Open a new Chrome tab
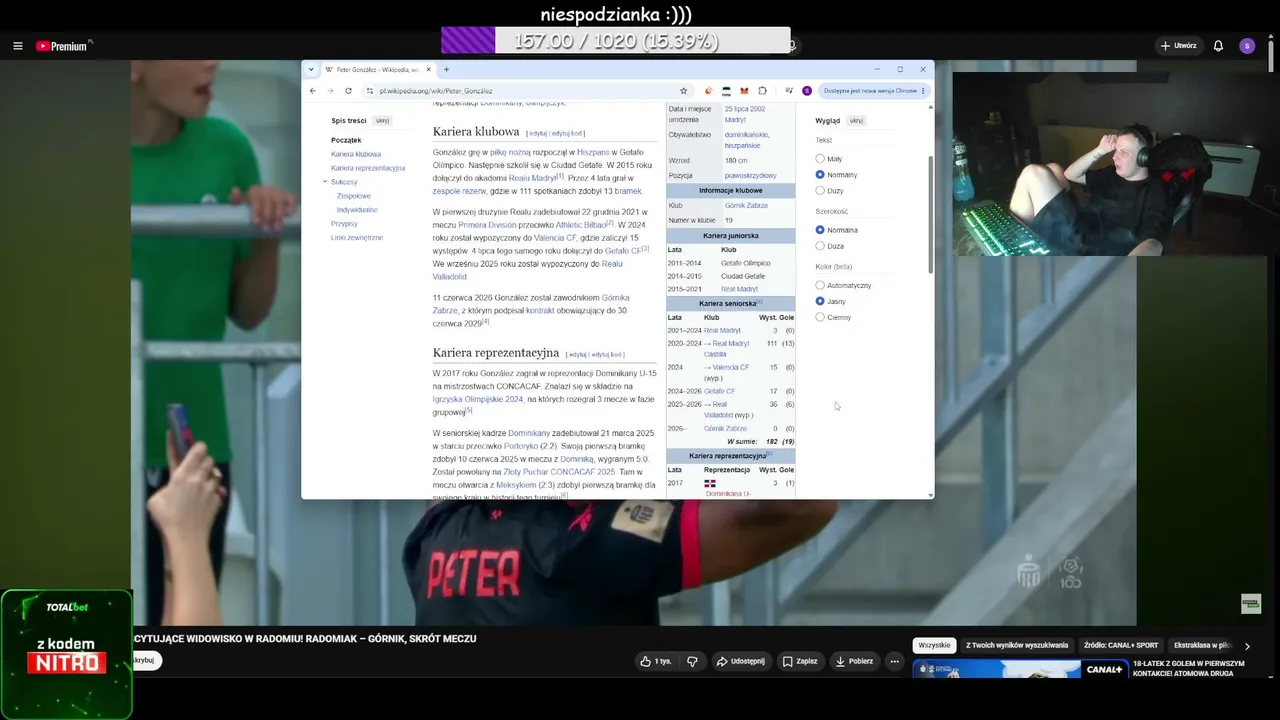 446,70
